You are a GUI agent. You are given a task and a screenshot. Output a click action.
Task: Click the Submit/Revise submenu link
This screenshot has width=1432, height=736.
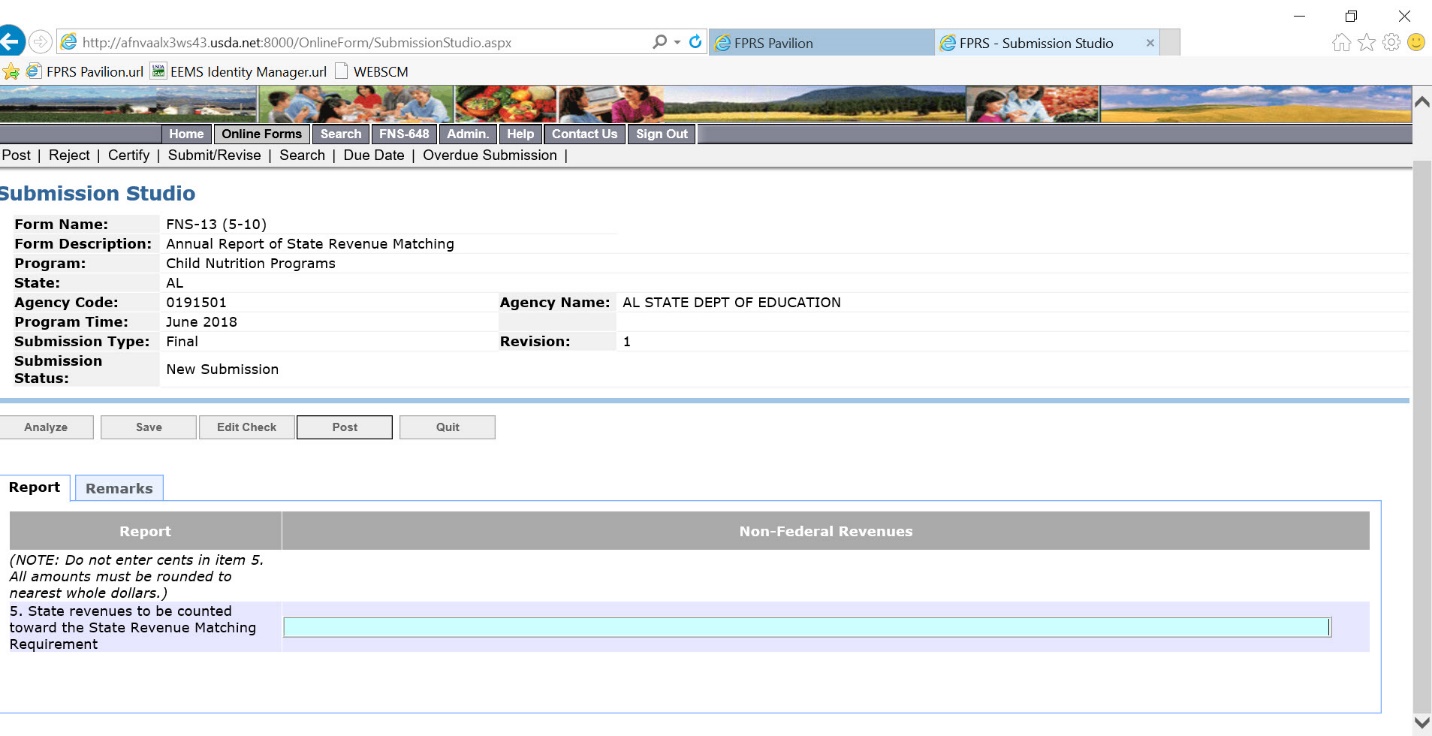point(214,155)
